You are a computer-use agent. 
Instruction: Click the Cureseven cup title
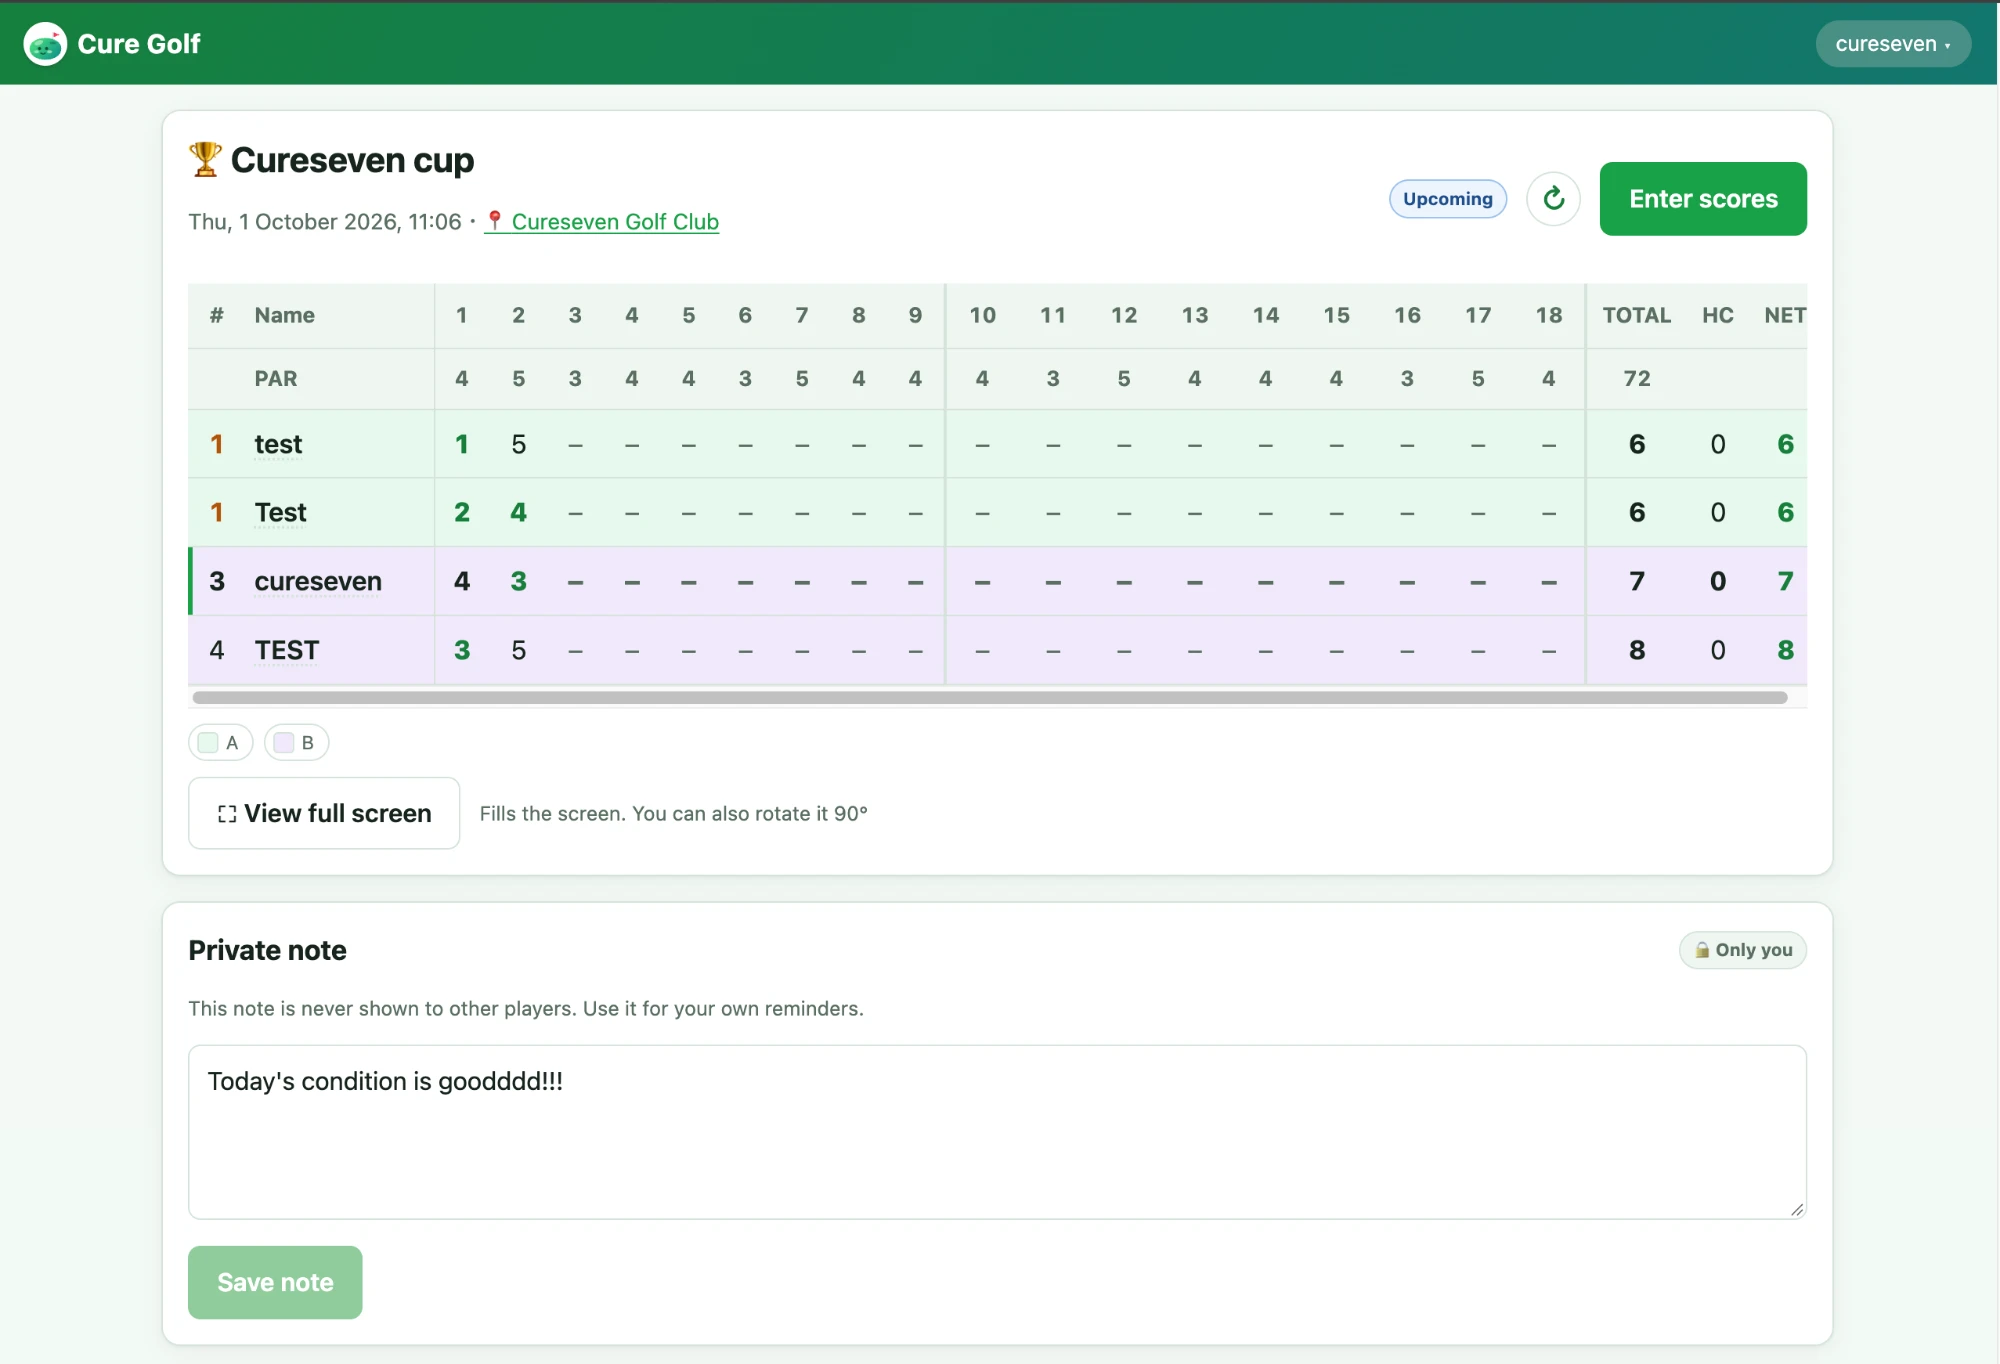click(x=353, y=160)
